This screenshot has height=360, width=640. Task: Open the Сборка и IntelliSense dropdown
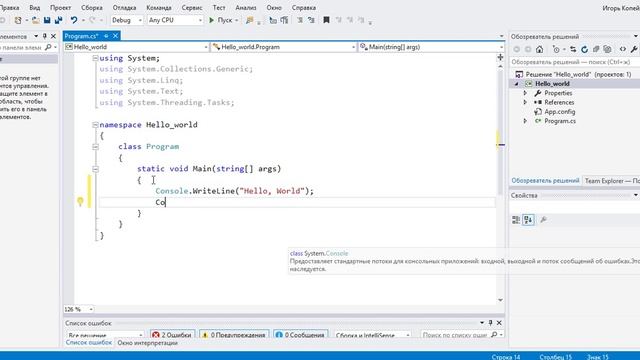tap(373, 335)
